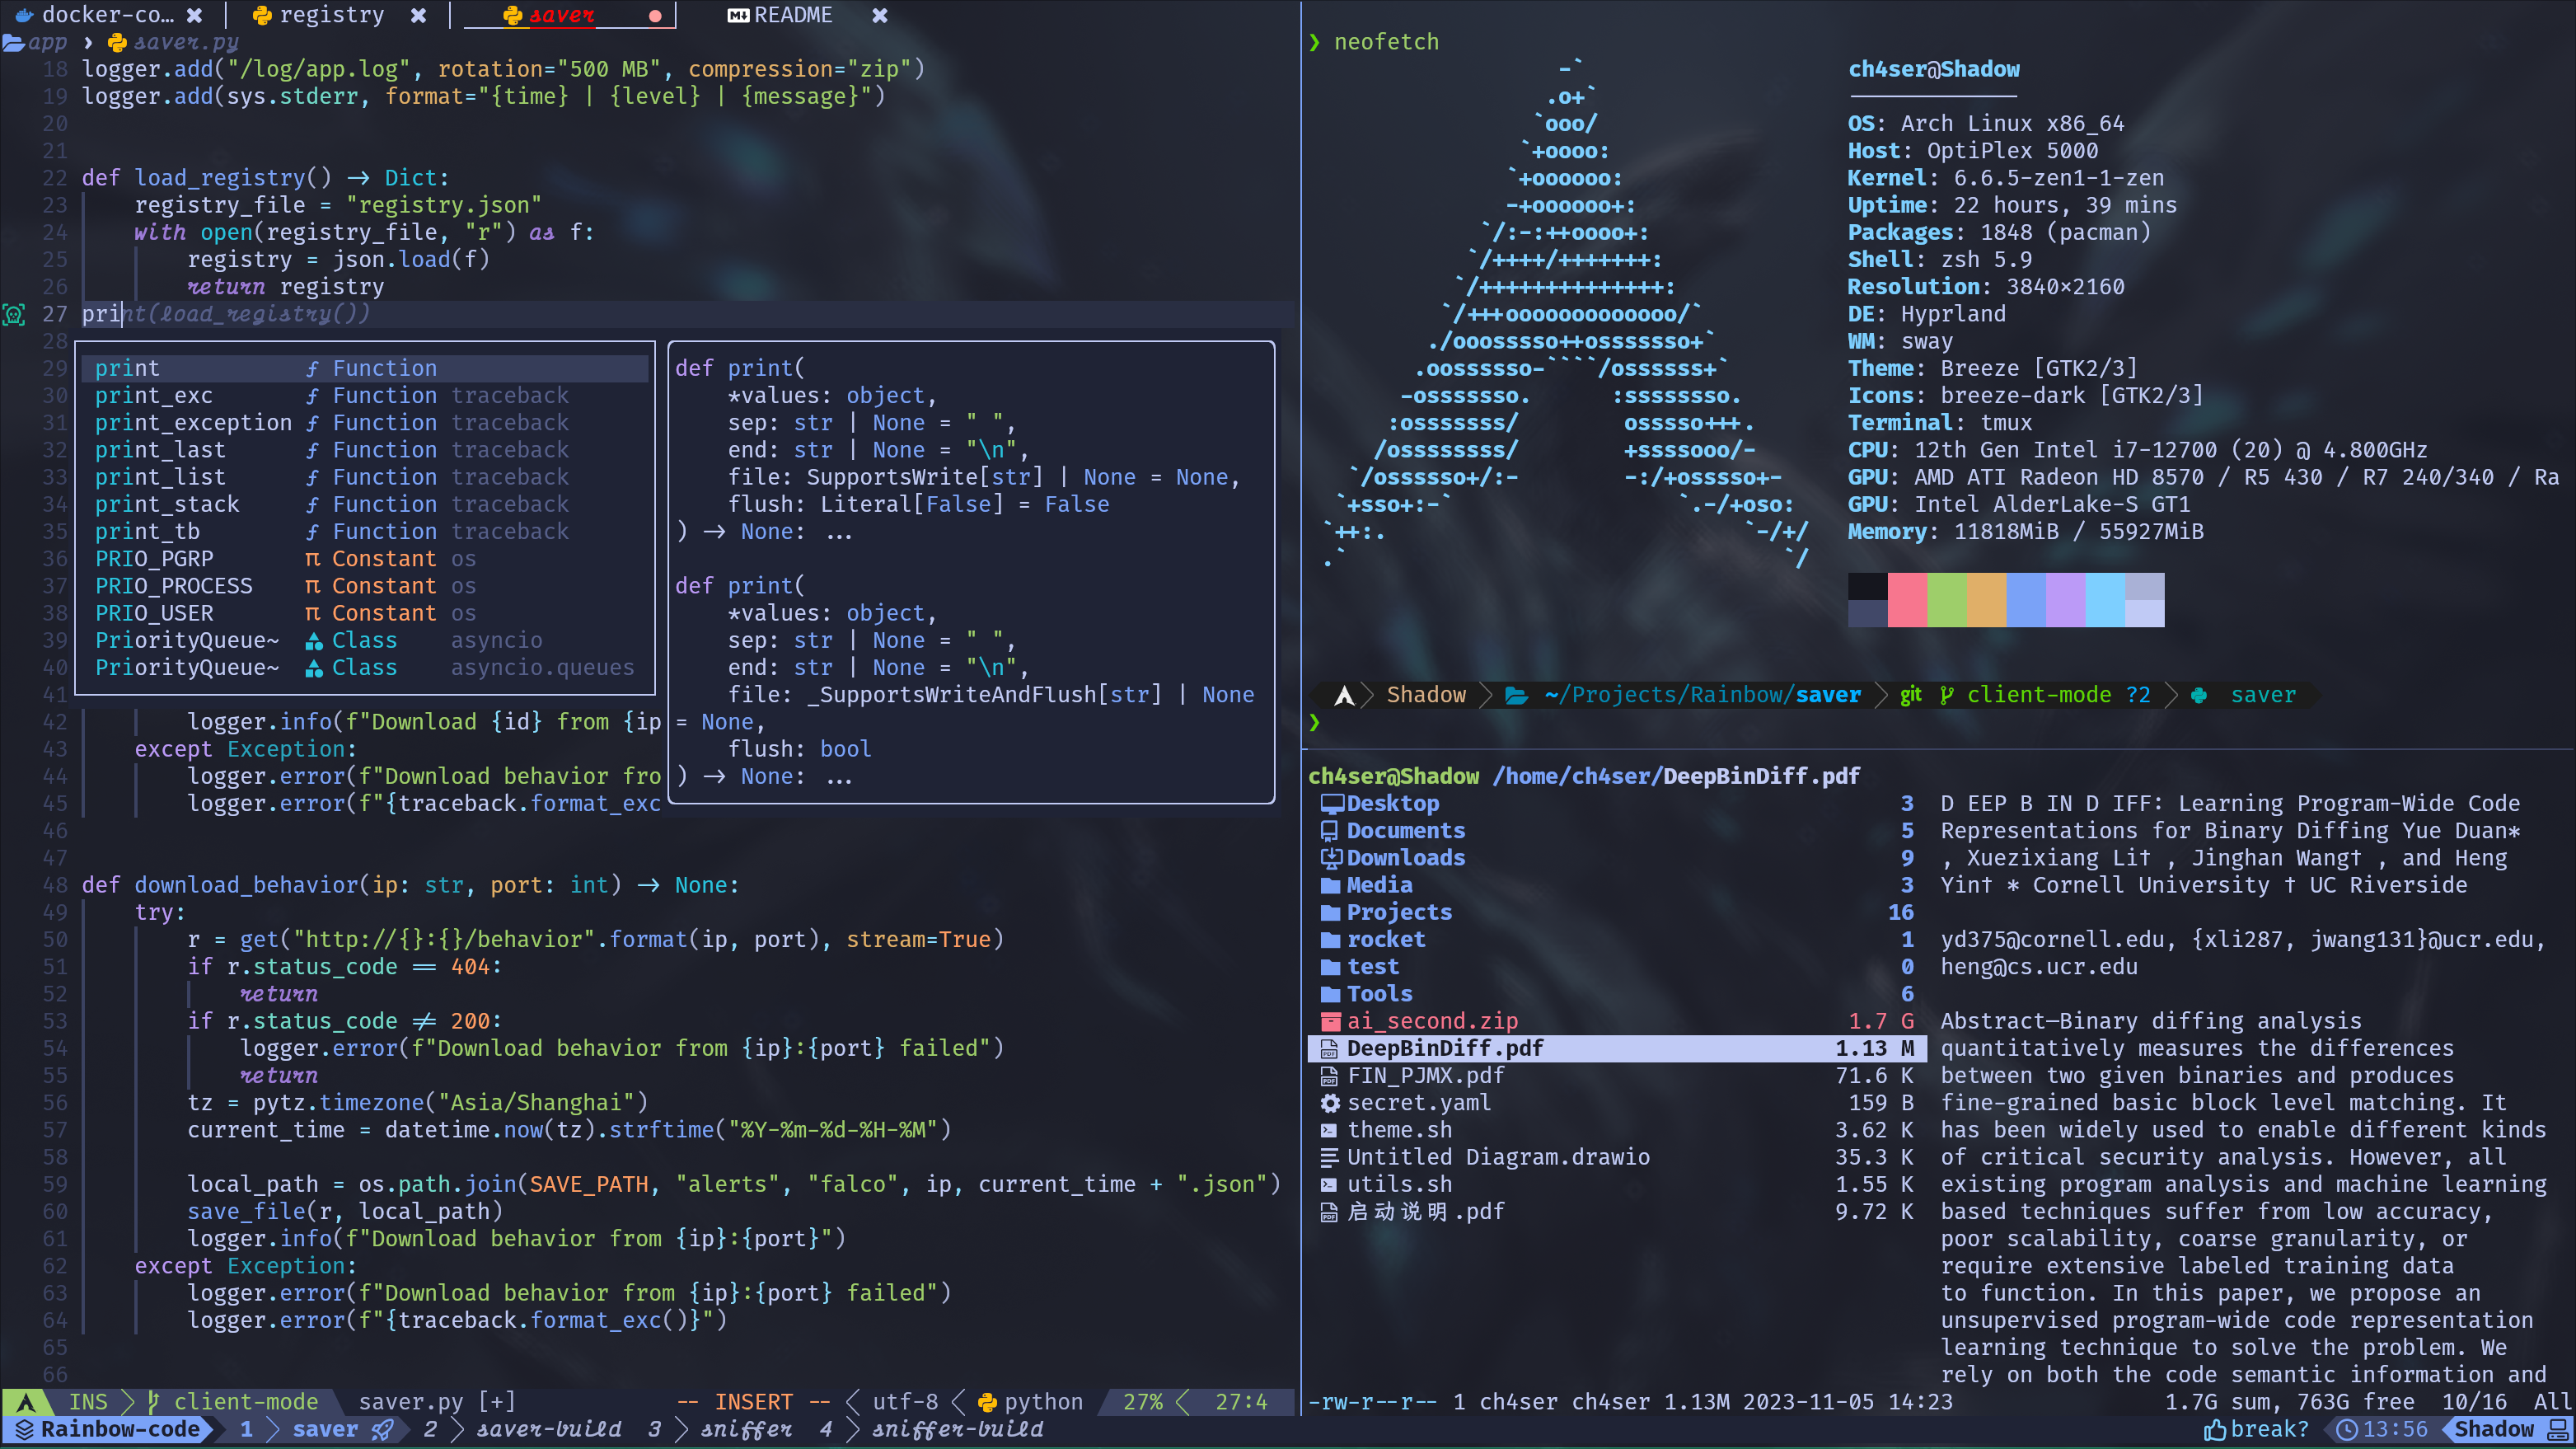Viewport: 2576px width, 1449px height.
Task: Expand the Tools directory
Action: tap(1379, 994)
